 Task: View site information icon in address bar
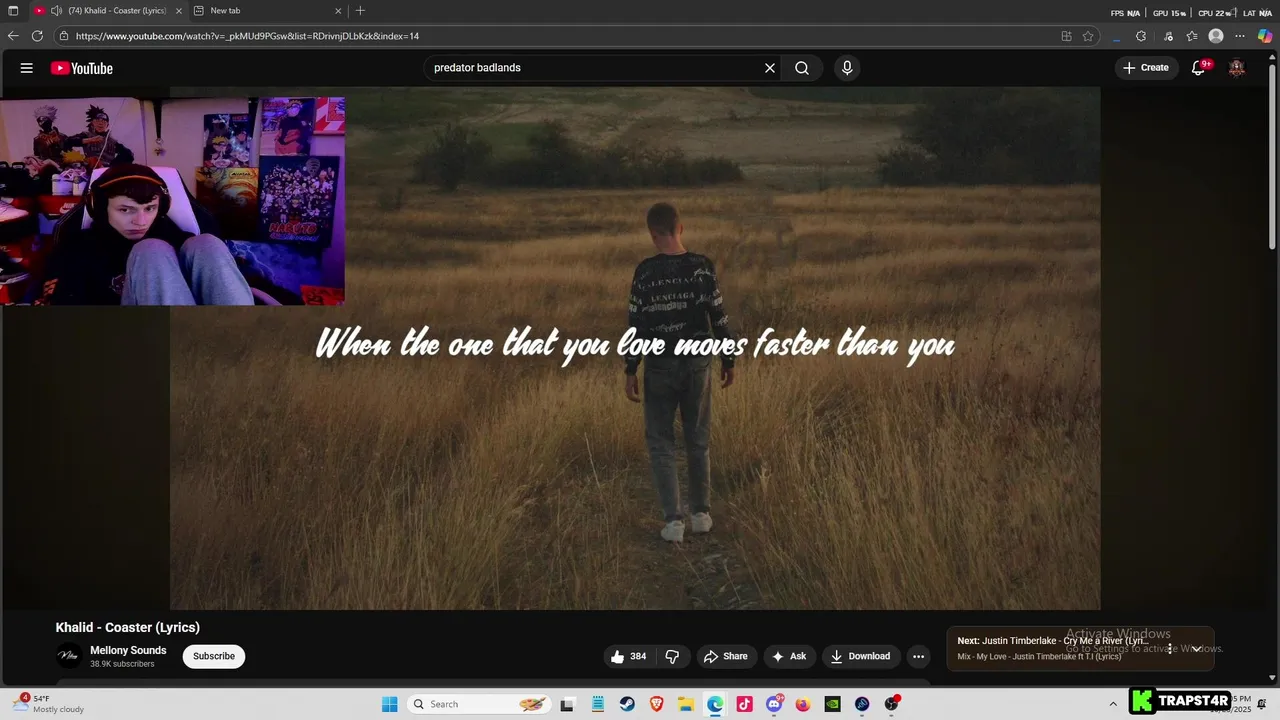pyautogui.click(x=64, y=36)
